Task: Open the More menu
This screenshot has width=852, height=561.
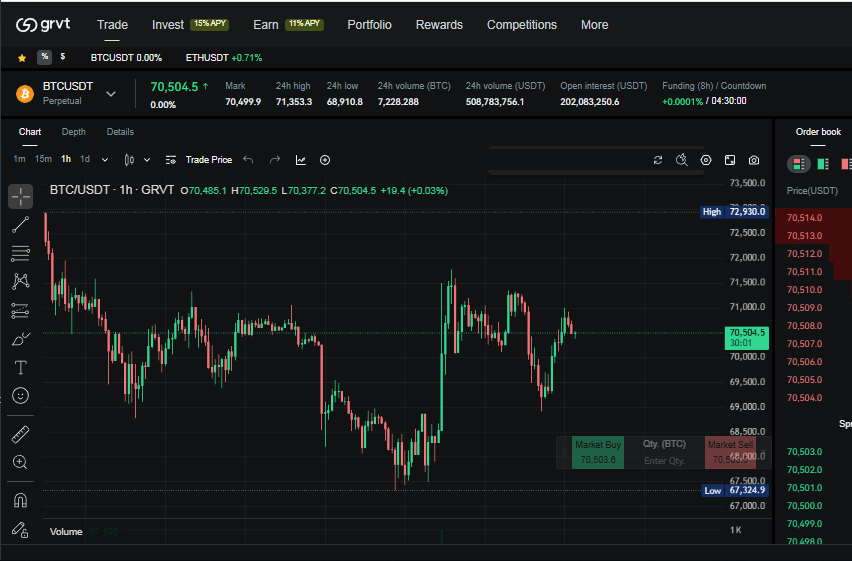Action: pyautogui.click(x=594, y=25)
